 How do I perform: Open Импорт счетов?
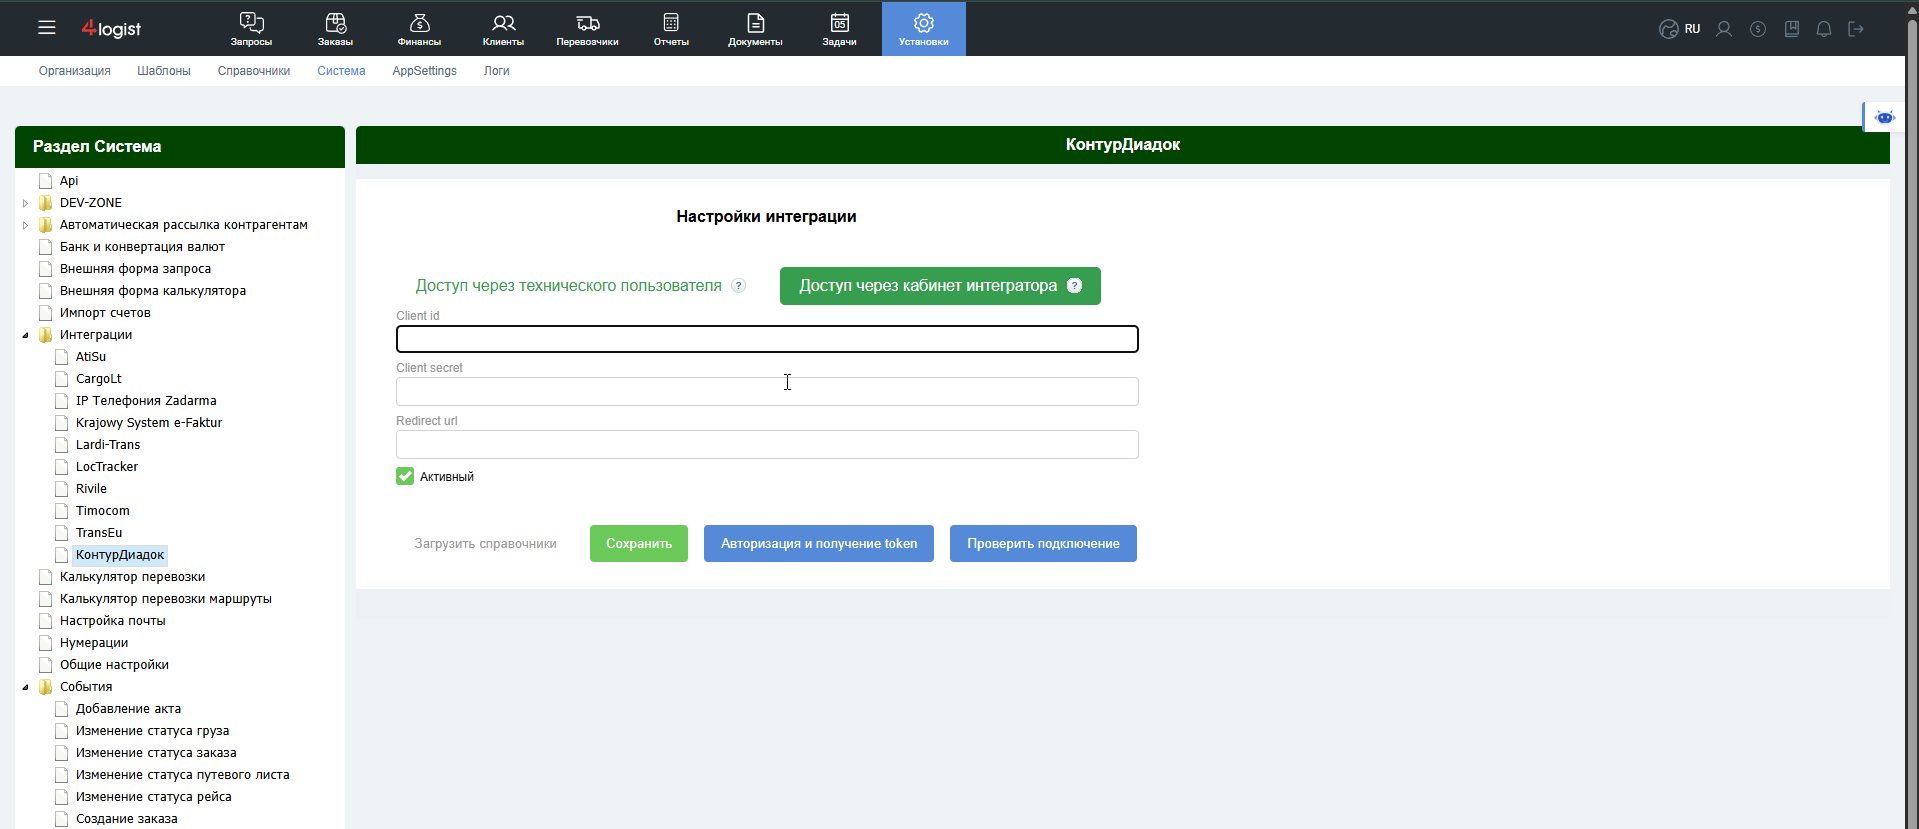click(105, 313)
